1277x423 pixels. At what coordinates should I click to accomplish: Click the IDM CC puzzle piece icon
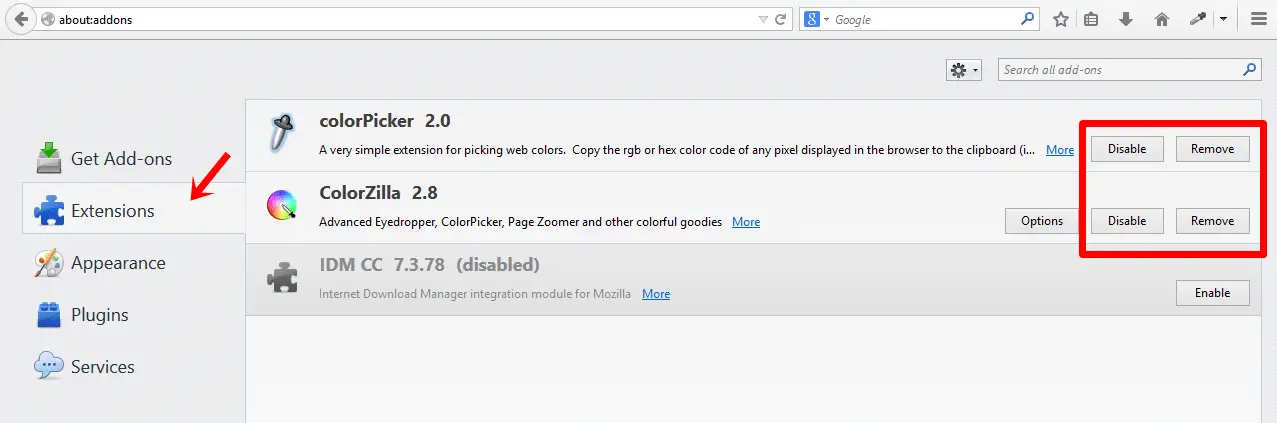click(282, 278)
